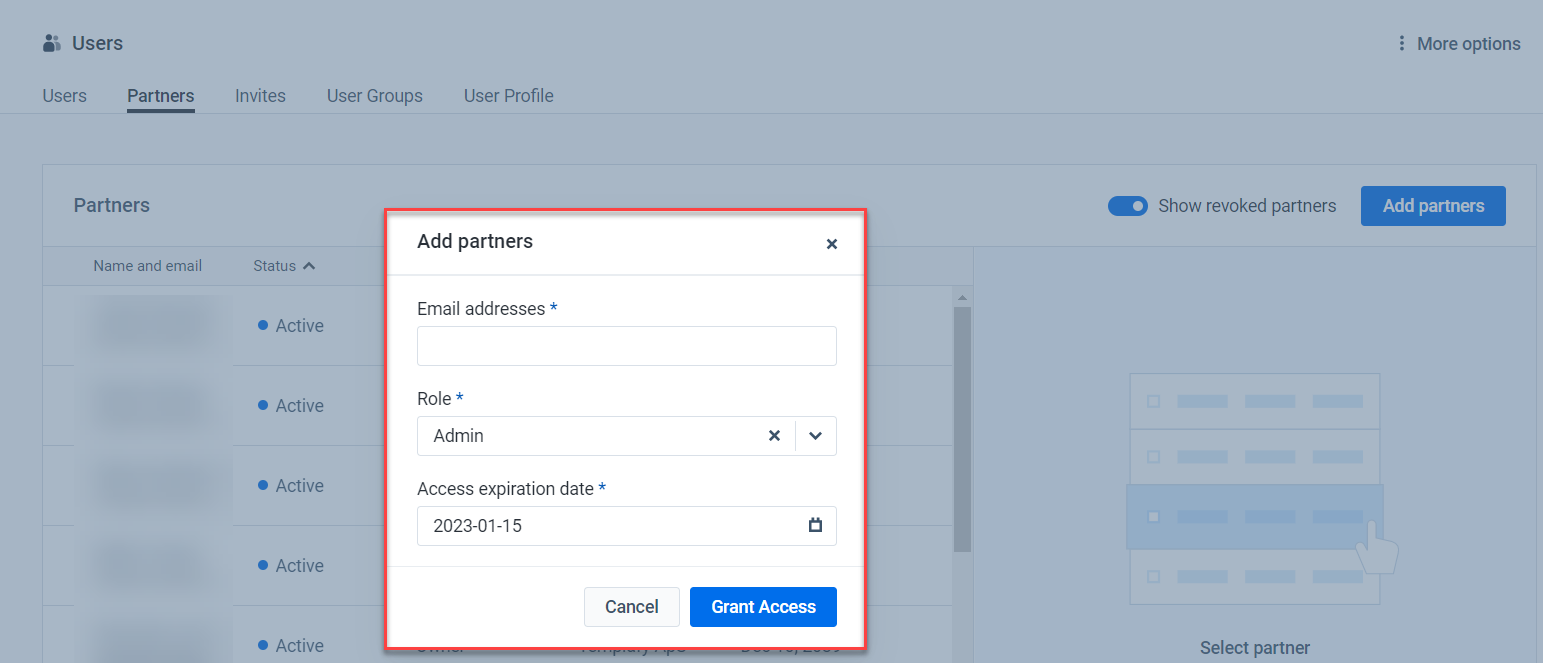This screenshot has height=663, width=1543.
Task: Click the partners table vertical scrollbar
Action: pyautogui.click(x=962, y=430)
